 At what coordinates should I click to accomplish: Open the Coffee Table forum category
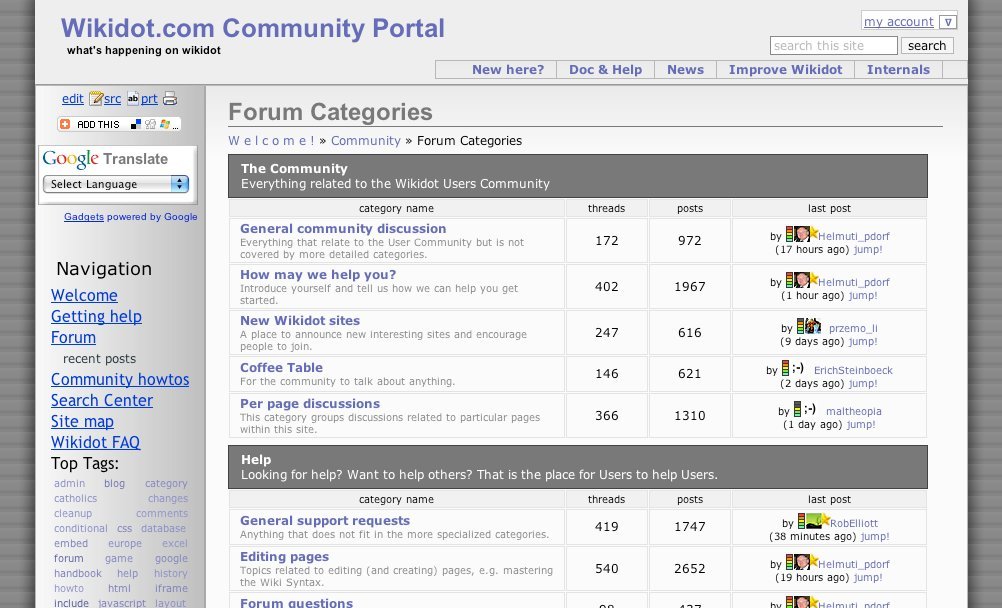pos(281,367)
